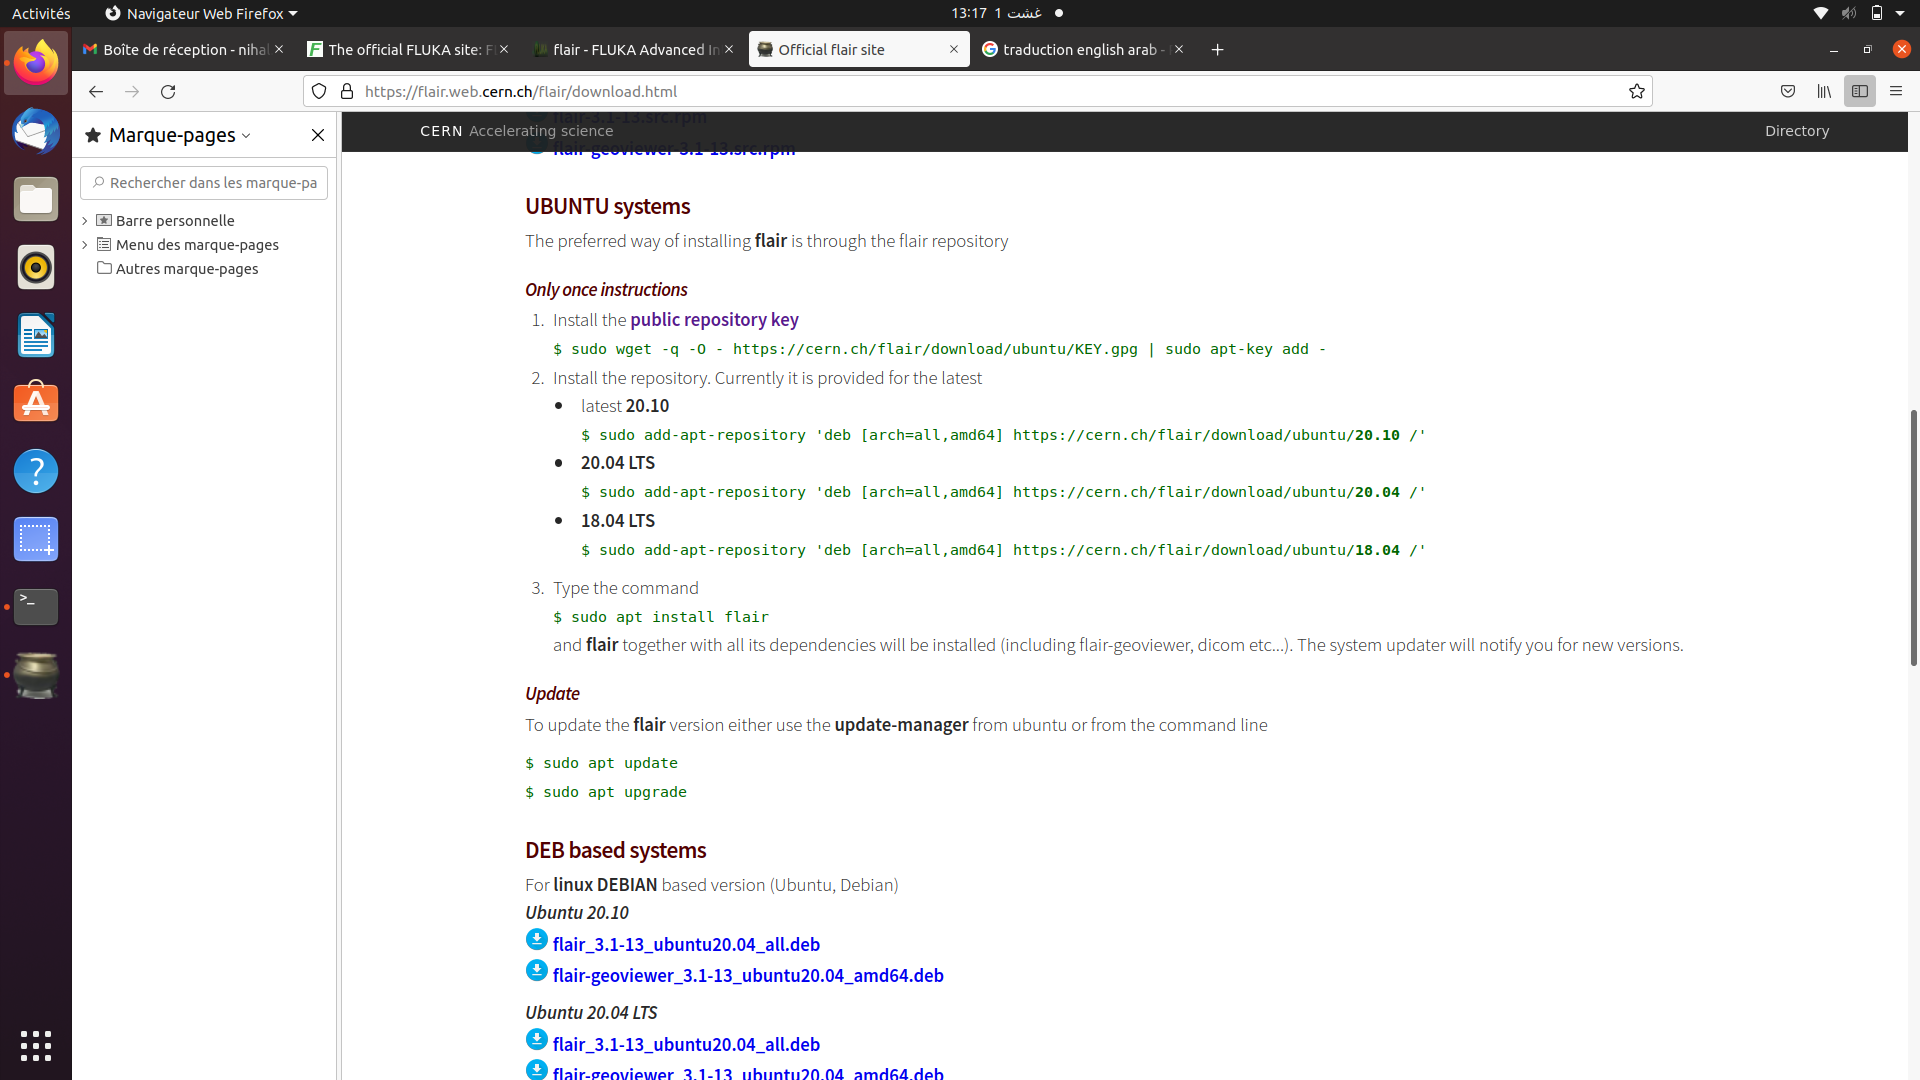Viewport: 1920px width, 1080px height.
Task: Go forward to the next page
Action: [x=132, y=91]
